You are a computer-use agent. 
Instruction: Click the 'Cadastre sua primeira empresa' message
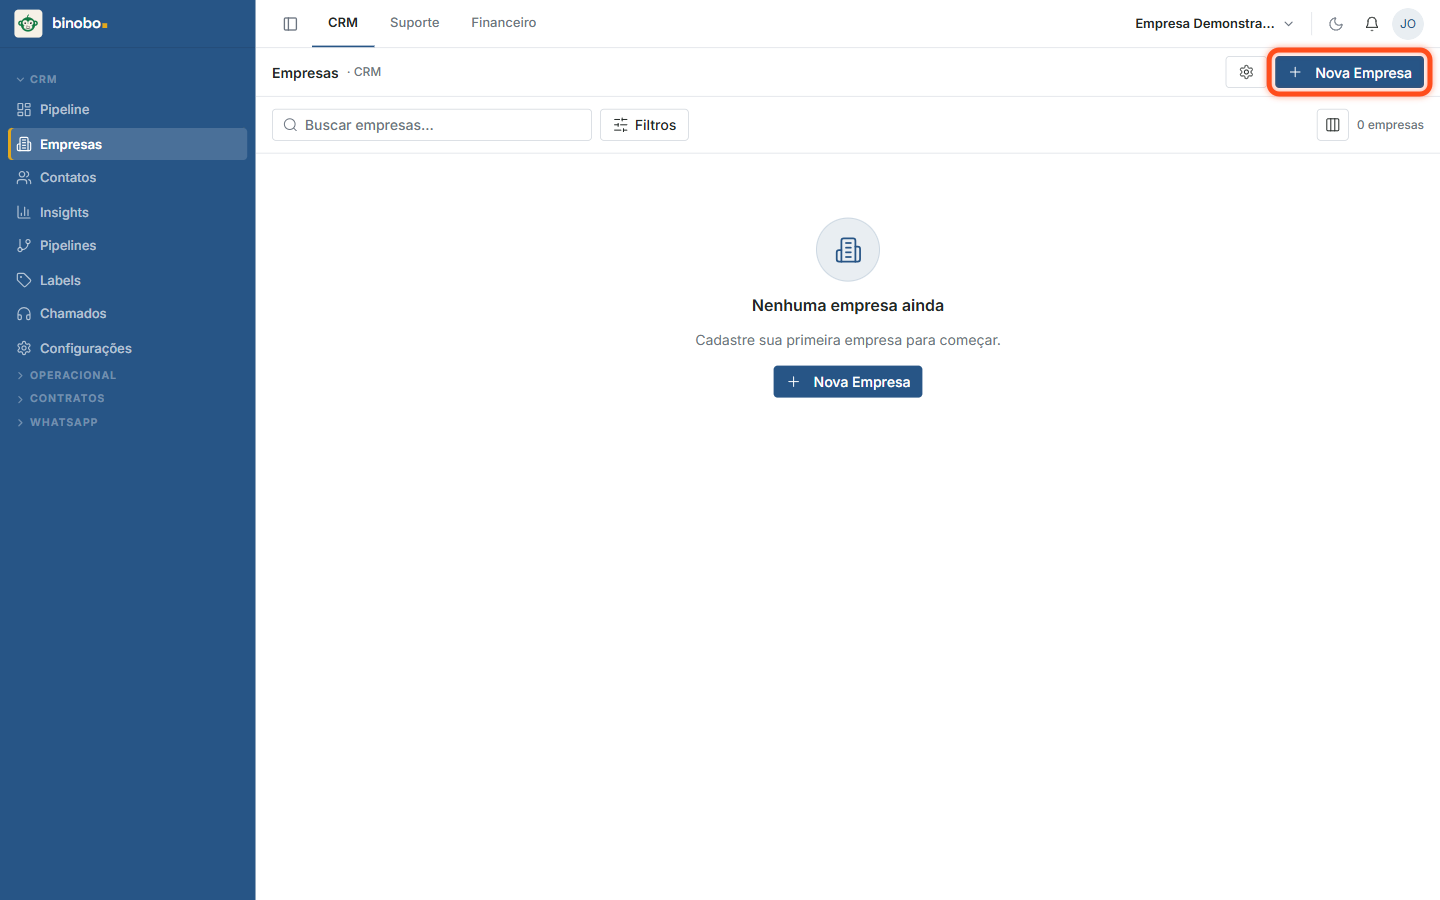tap(848, 340)
